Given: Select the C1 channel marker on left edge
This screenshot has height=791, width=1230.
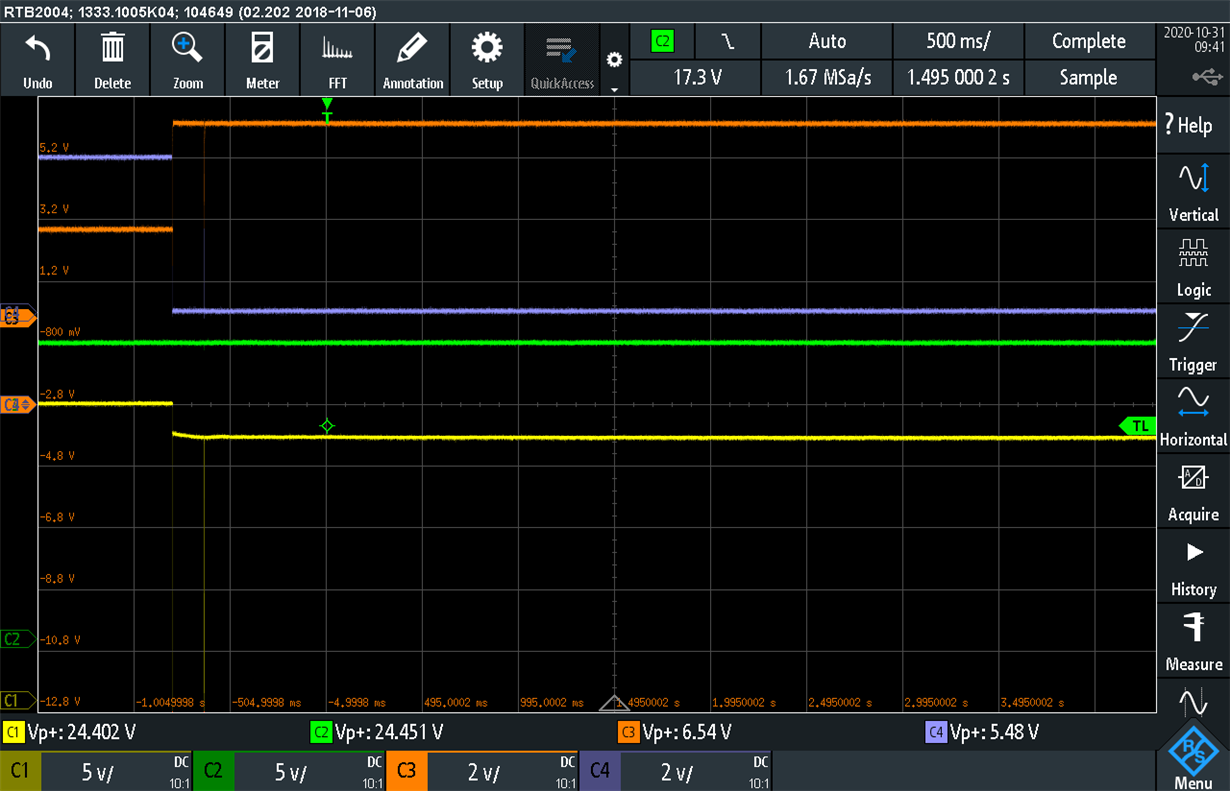Looking at the screenshot, I should click(x=16, y=700).
